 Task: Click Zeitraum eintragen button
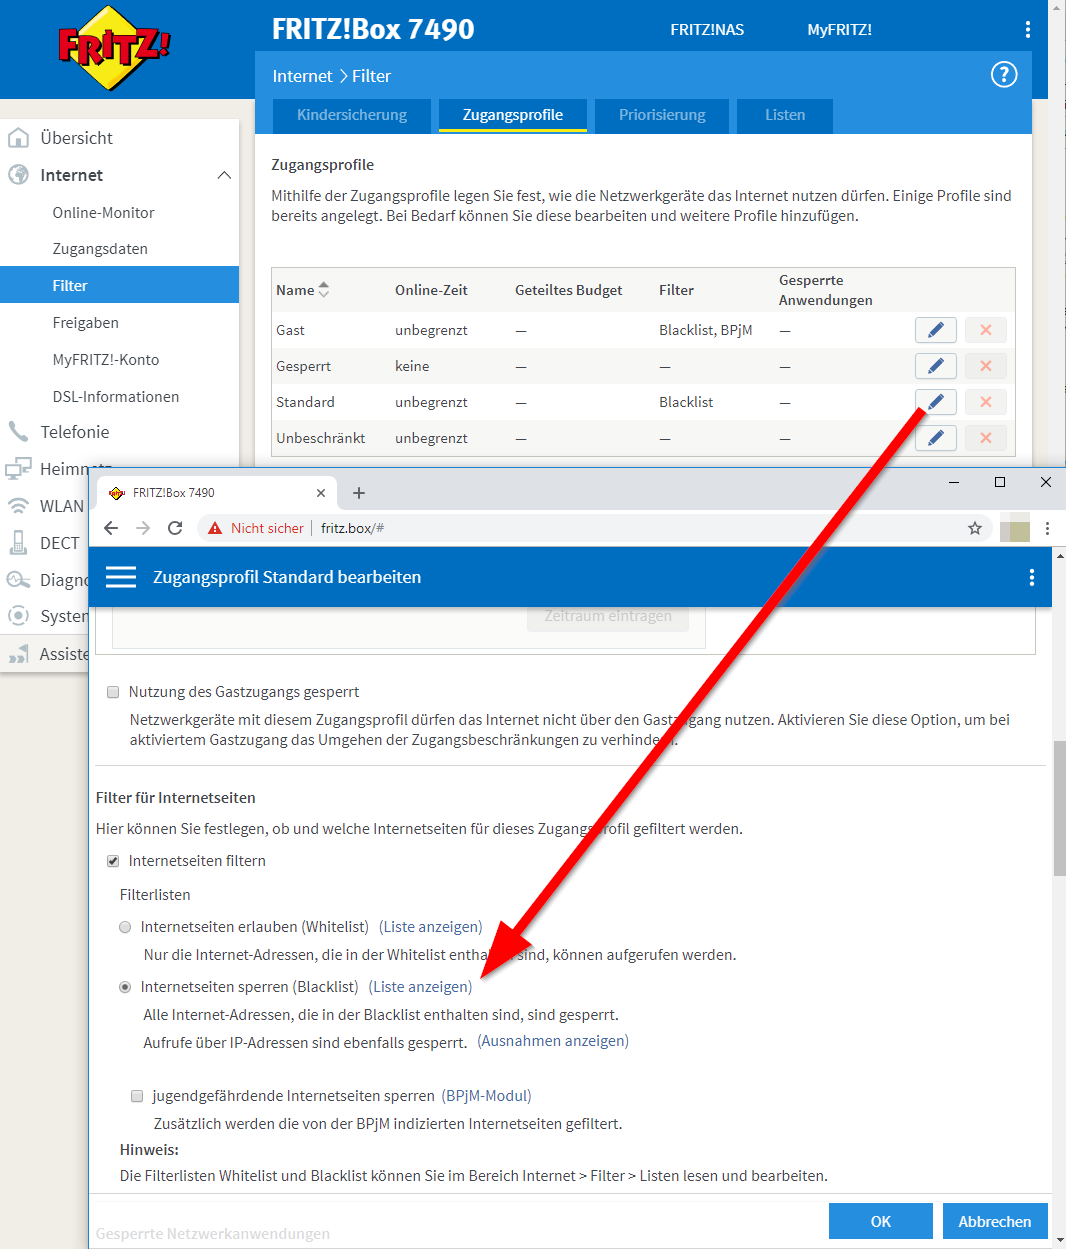[x=608, y=616]
